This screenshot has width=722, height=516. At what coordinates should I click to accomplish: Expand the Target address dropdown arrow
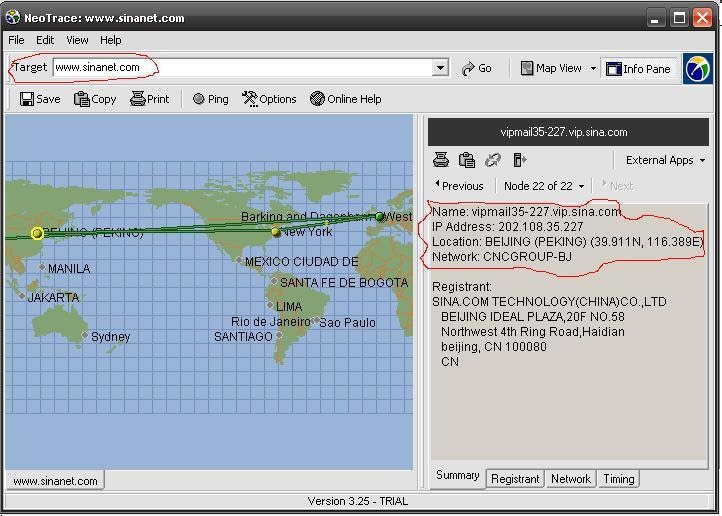click(440, 68)
